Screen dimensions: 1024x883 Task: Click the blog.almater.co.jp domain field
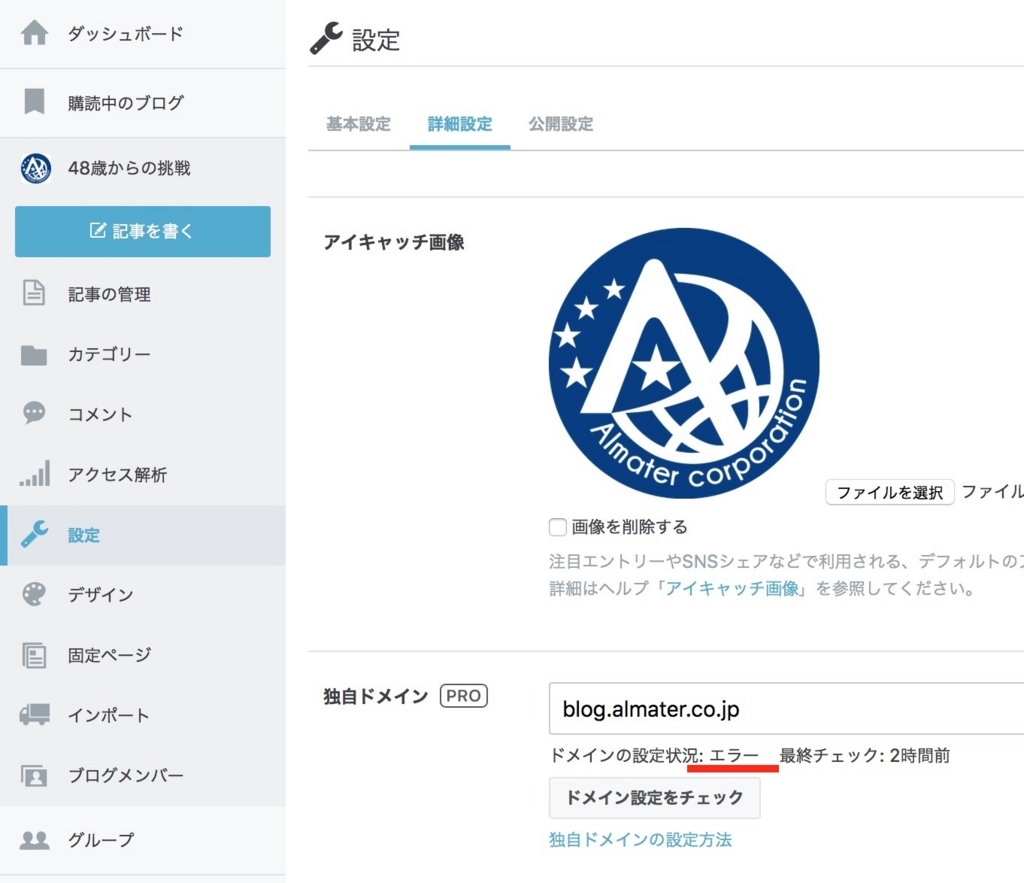pos(786,709)
